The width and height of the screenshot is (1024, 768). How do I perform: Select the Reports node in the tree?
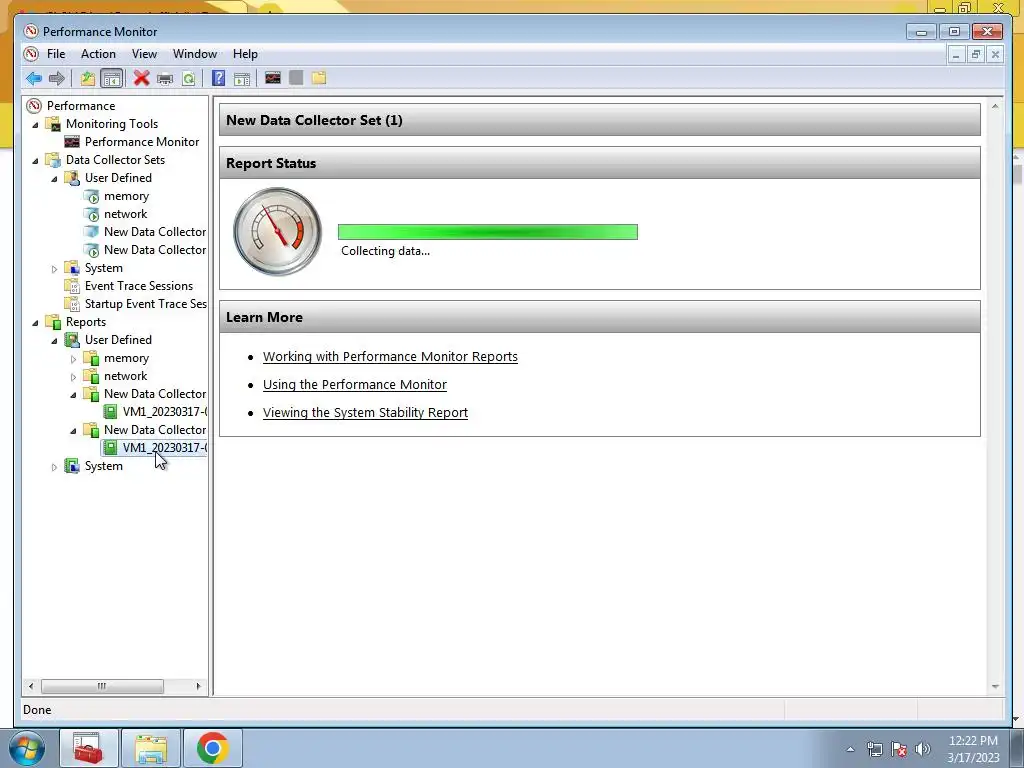click(86, 322)
